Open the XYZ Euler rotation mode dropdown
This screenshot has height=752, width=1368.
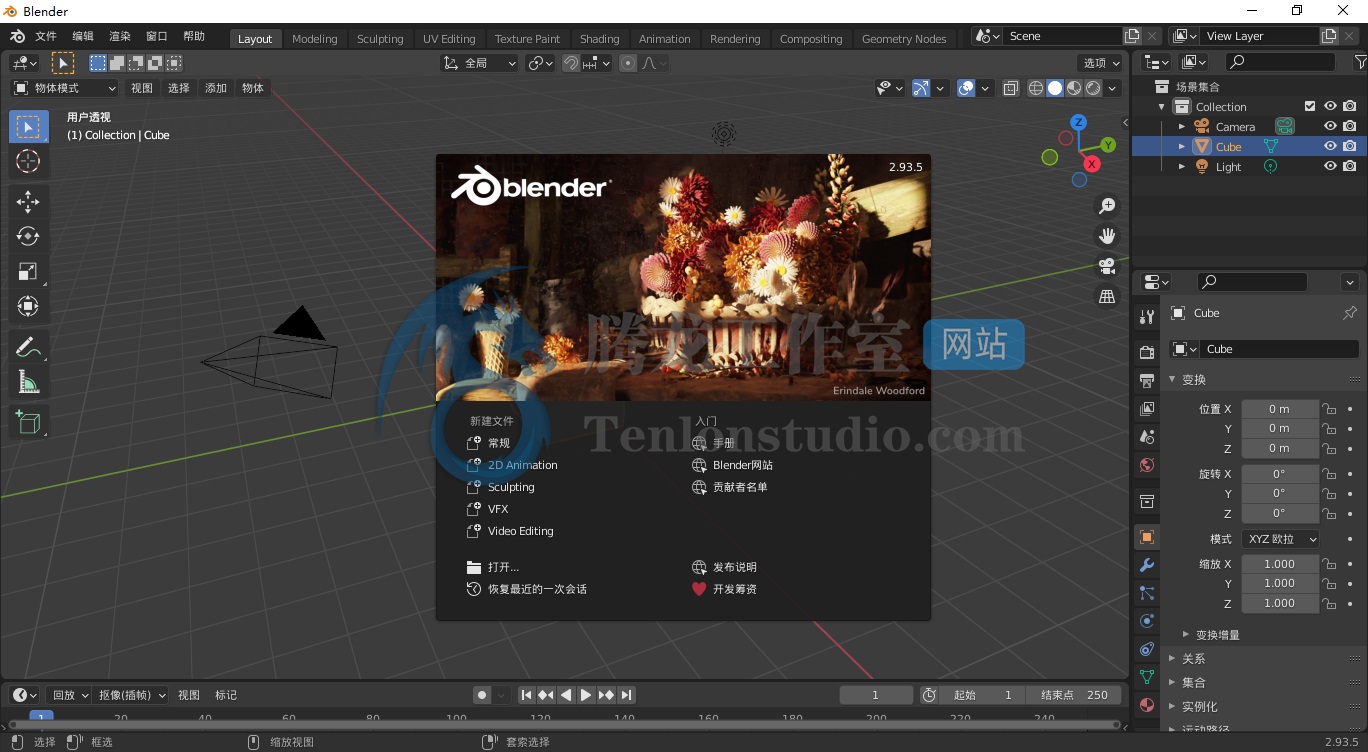coord(1280,539)
